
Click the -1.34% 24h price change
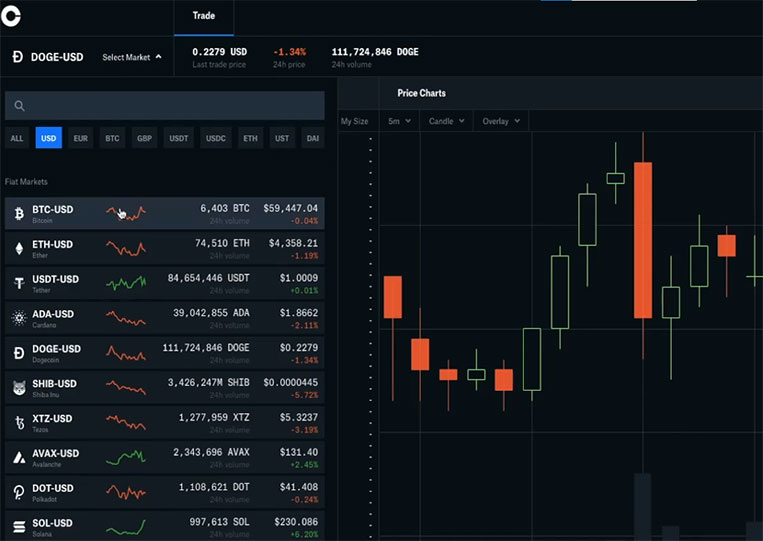[x=290, y=52]
